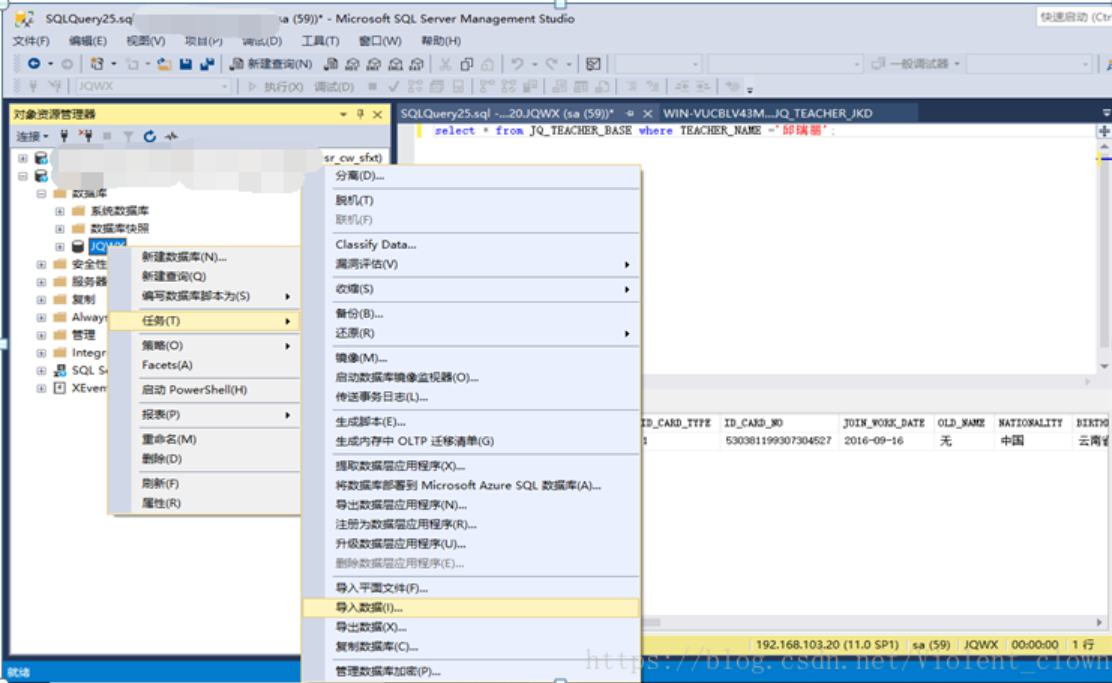The width and height of the screenshot is (1112, 683).
Task: Click the pin icon of 对象资源管理器 panel
Action: click(360, 114)
